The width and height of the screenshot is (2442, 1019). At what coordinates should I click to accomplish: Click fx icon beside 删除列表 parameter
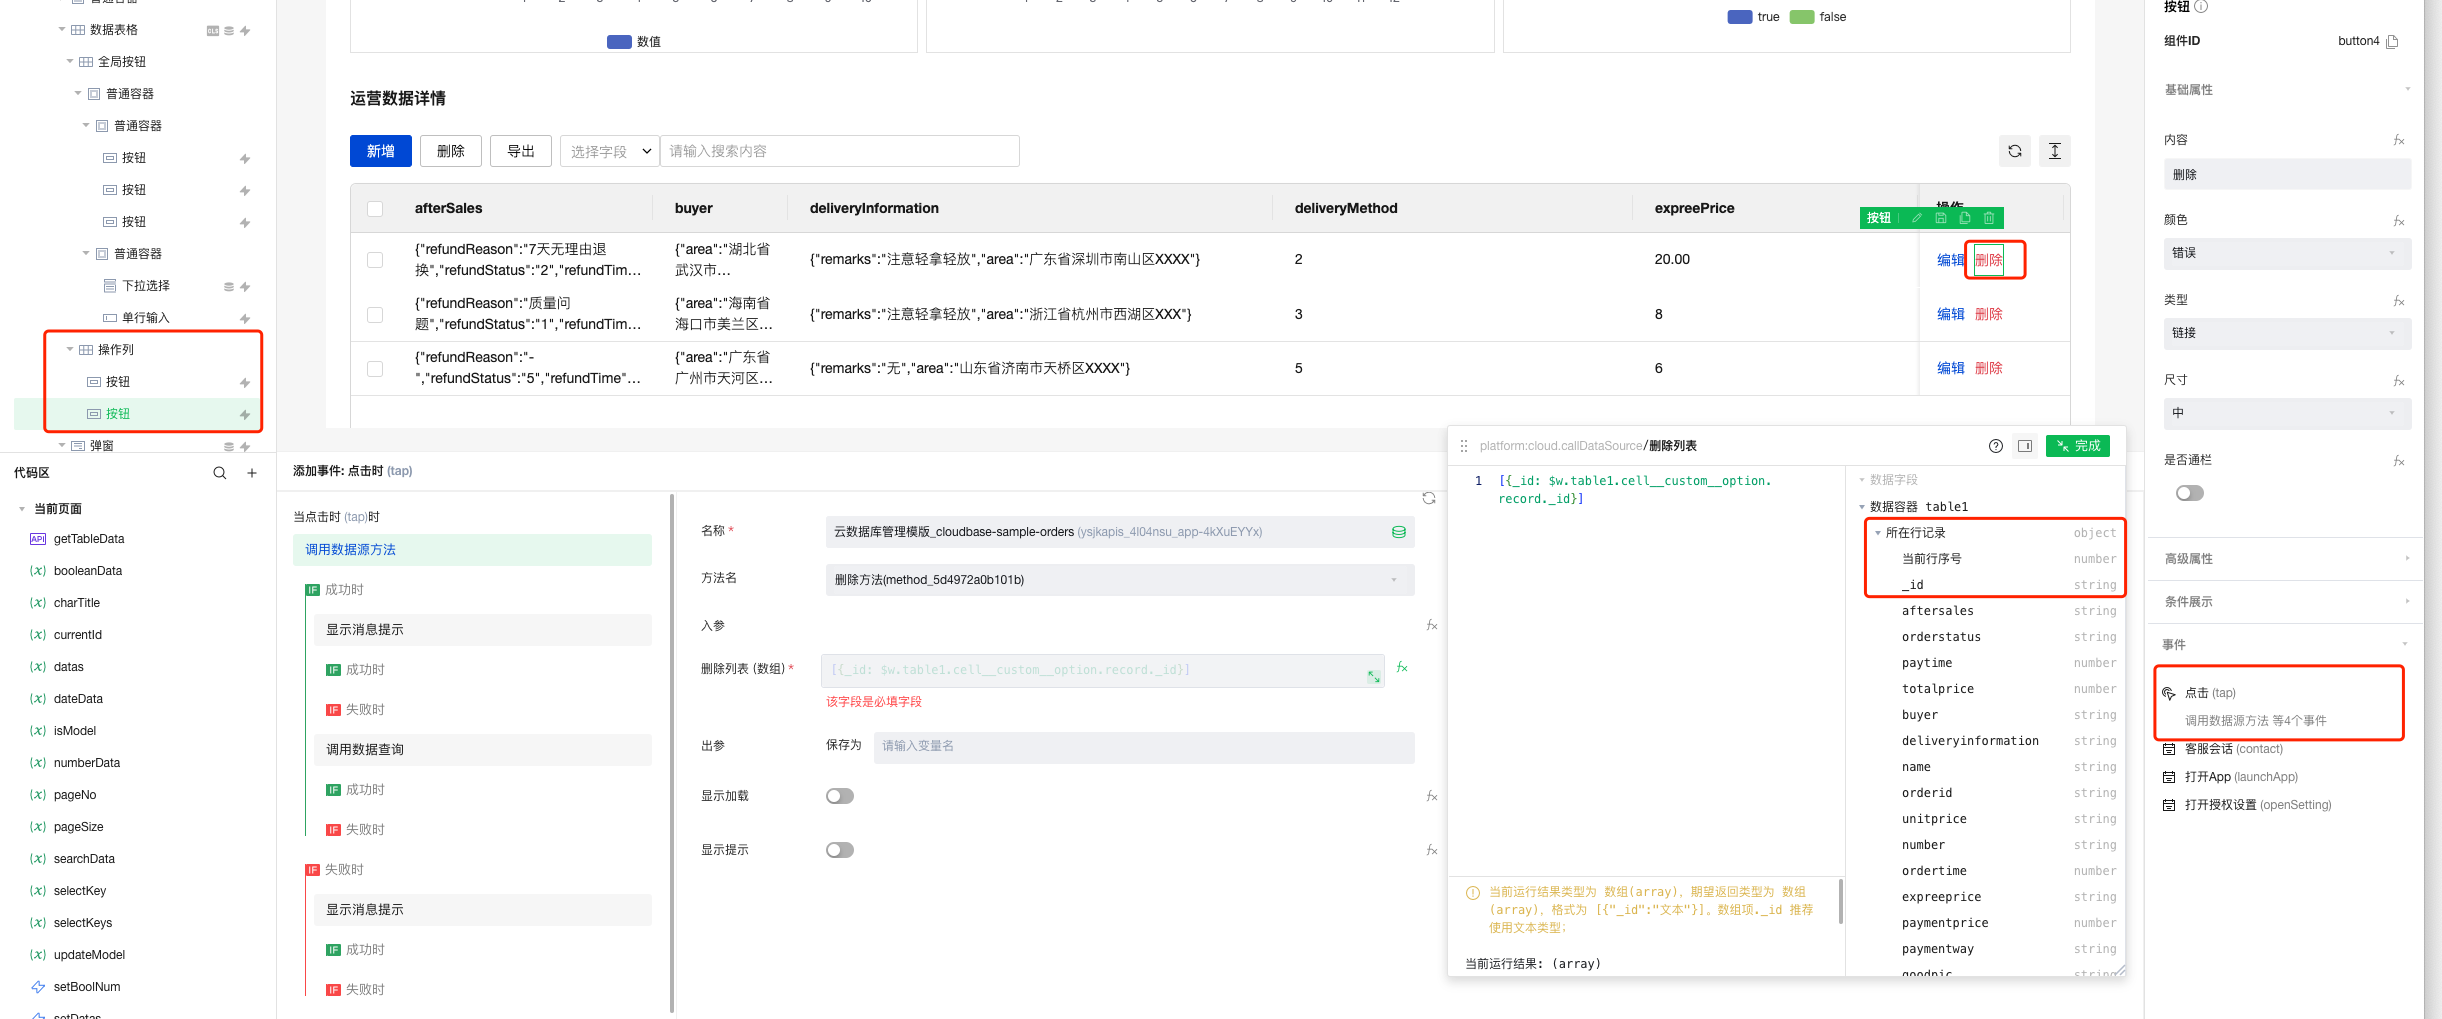pyautogui.click(x=1402, y=667)
